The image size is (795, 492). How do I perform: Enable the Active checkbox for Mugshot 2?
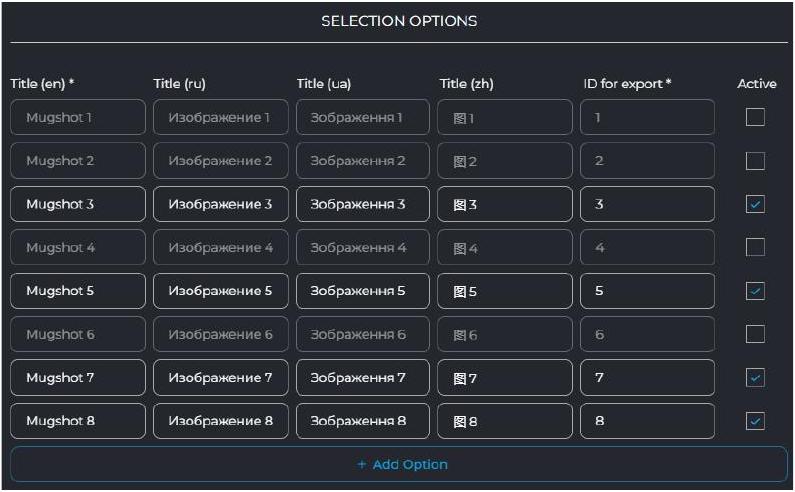point(755,161)
